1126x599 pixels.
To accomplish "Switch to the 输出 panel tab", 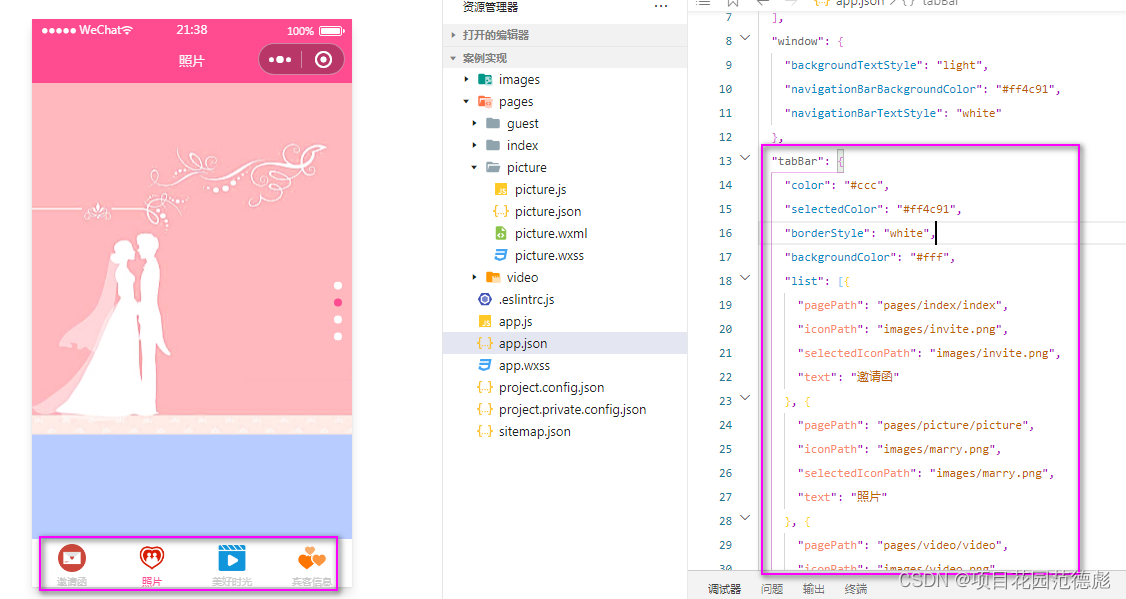I will tap(814, 589).
